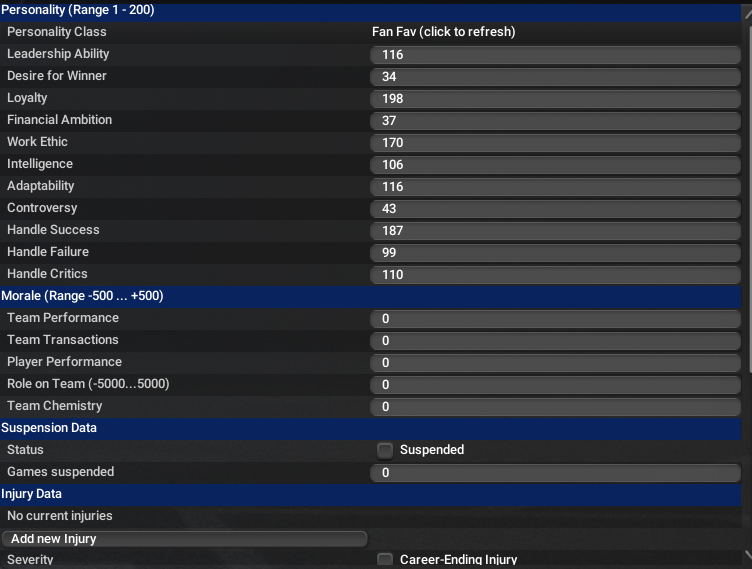Click Fan Fav personality class to refresh

click(x=443, y=32)
